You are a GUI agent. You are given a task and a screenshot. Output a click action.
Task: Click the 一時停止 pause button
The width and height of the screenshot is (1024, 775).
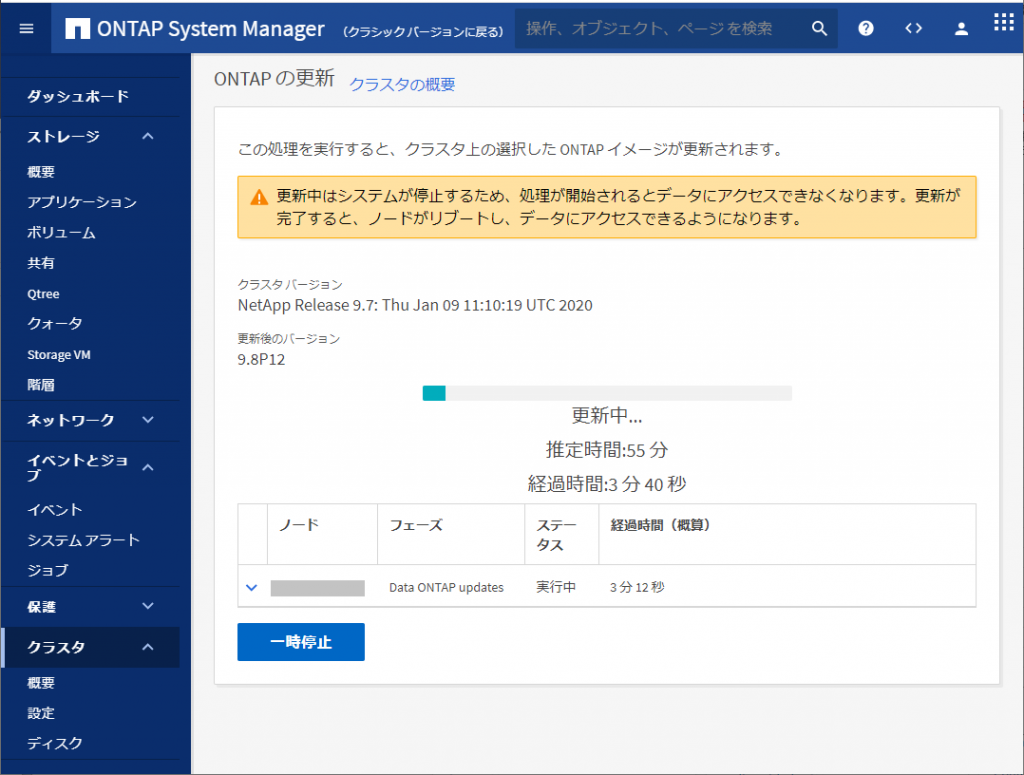pos(301,642)
